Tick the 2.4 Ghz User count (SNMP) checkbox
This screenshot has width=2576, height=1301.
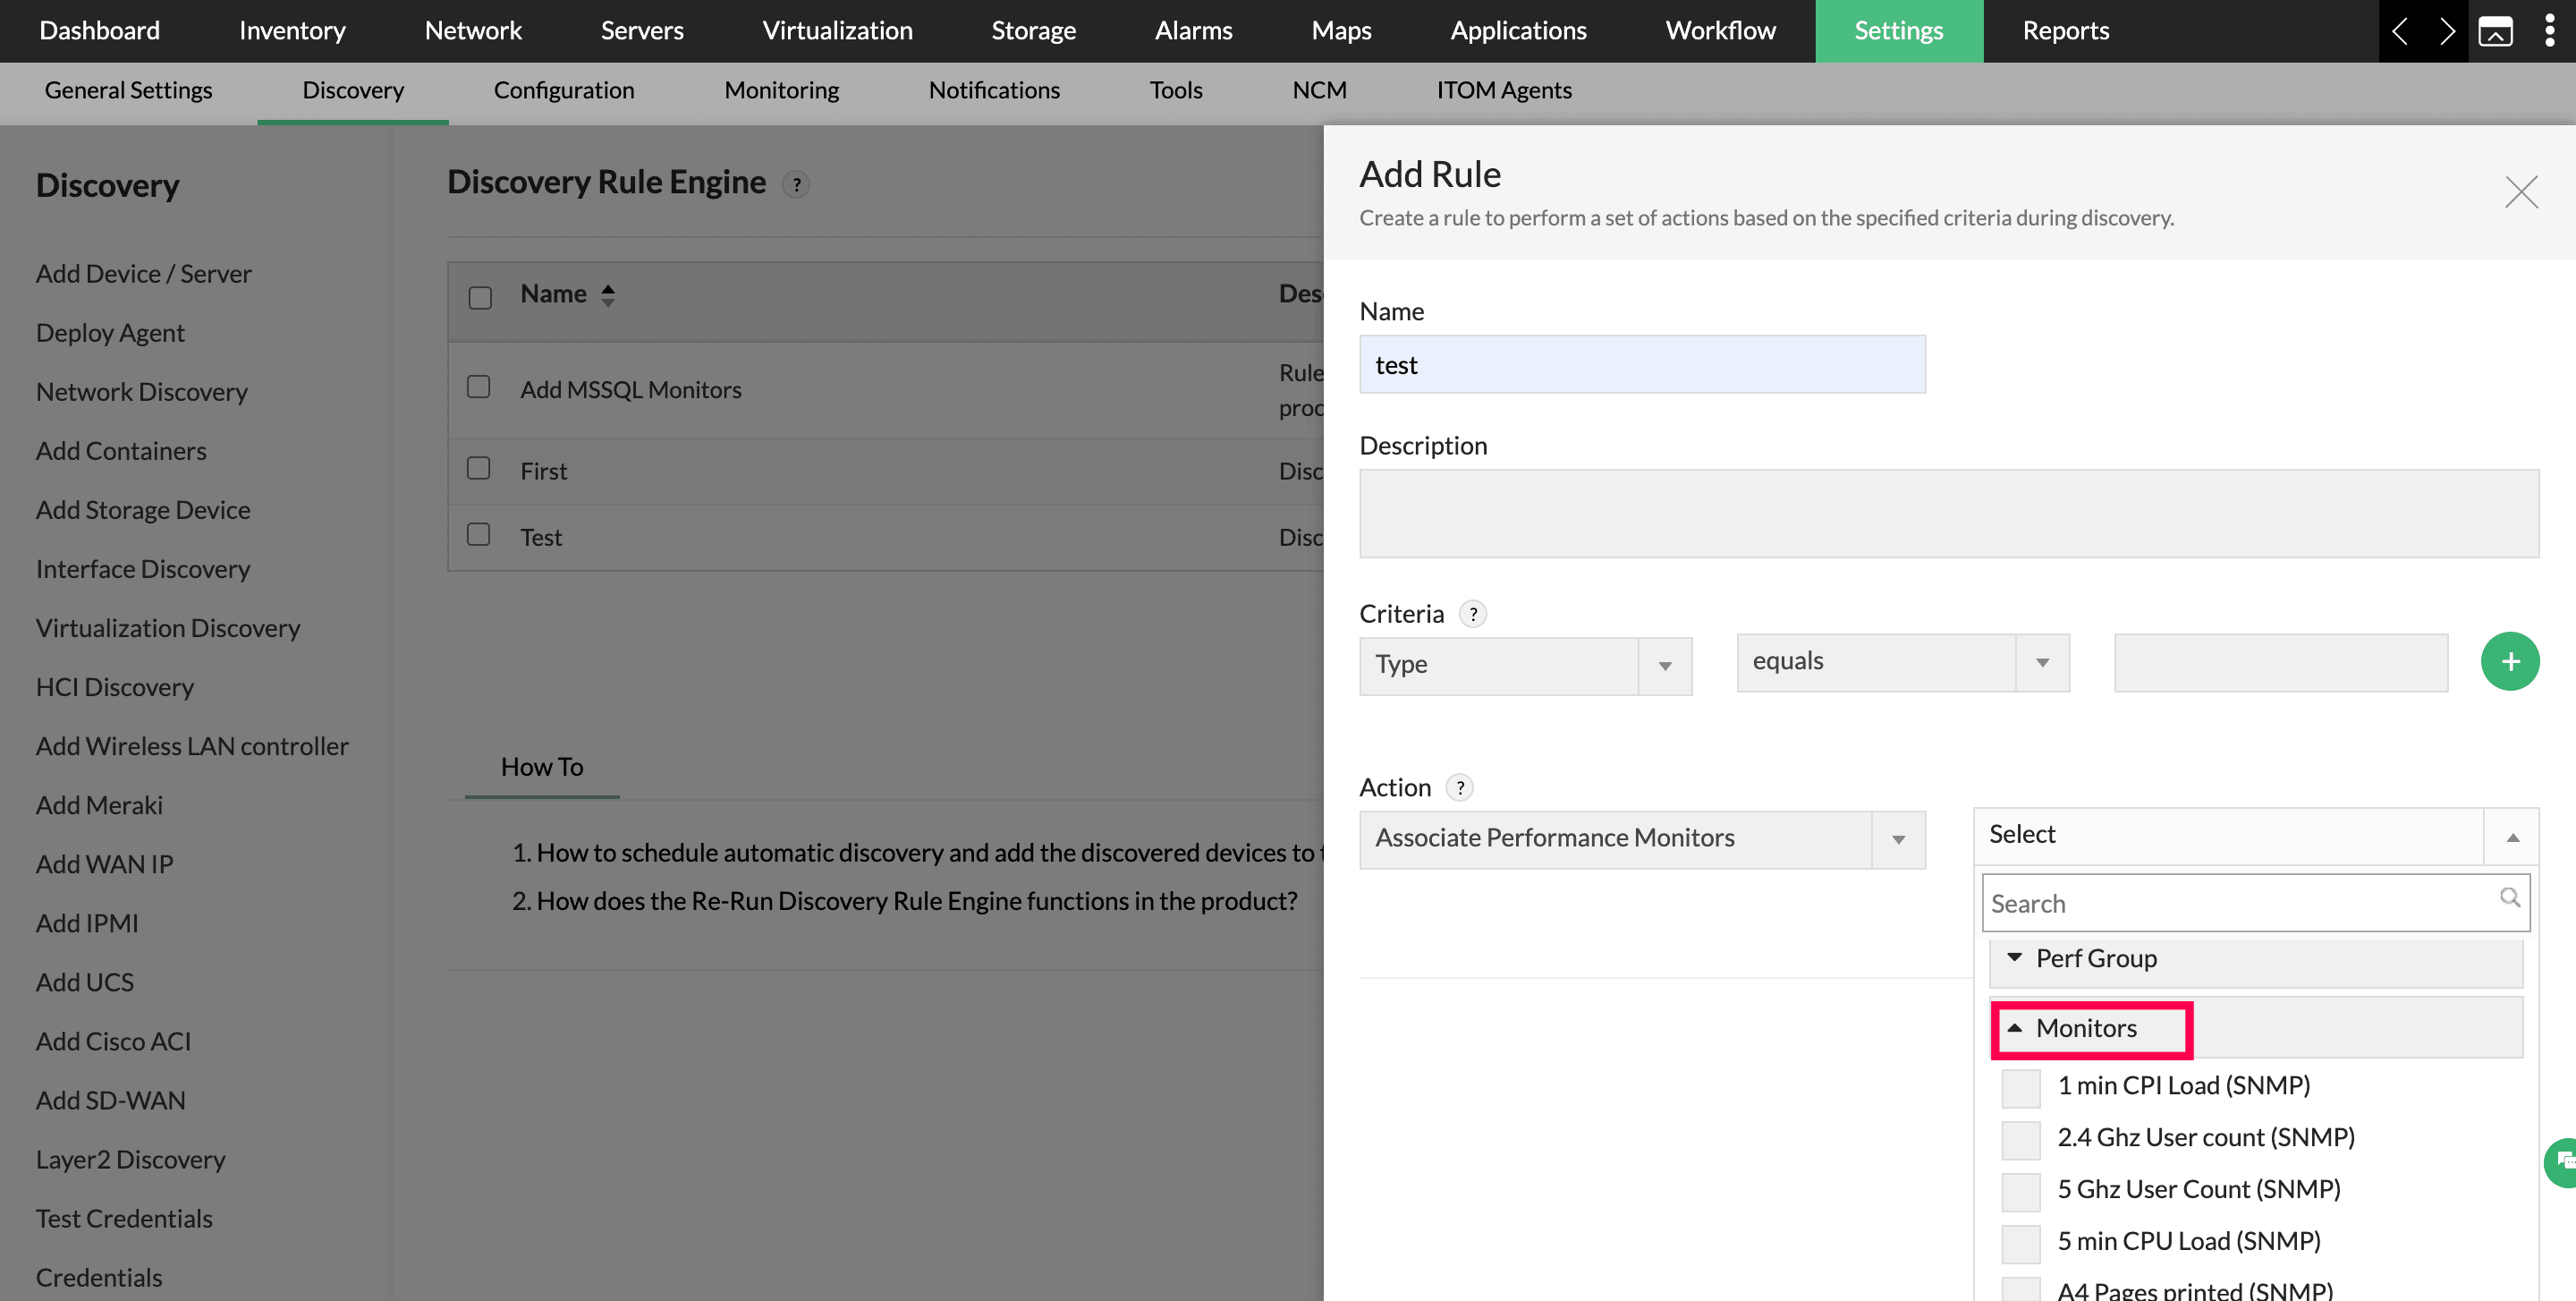[x=2021, y=1140]
